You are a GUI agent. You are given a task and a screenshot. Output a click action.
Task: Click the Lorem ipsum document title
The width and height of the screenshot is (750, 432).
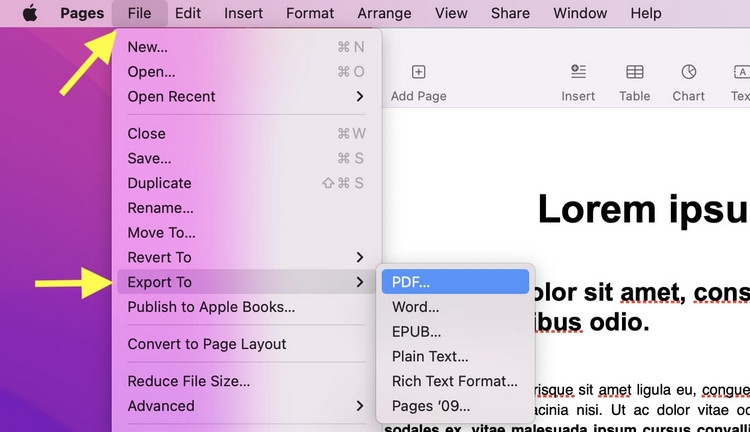(643, 210)
